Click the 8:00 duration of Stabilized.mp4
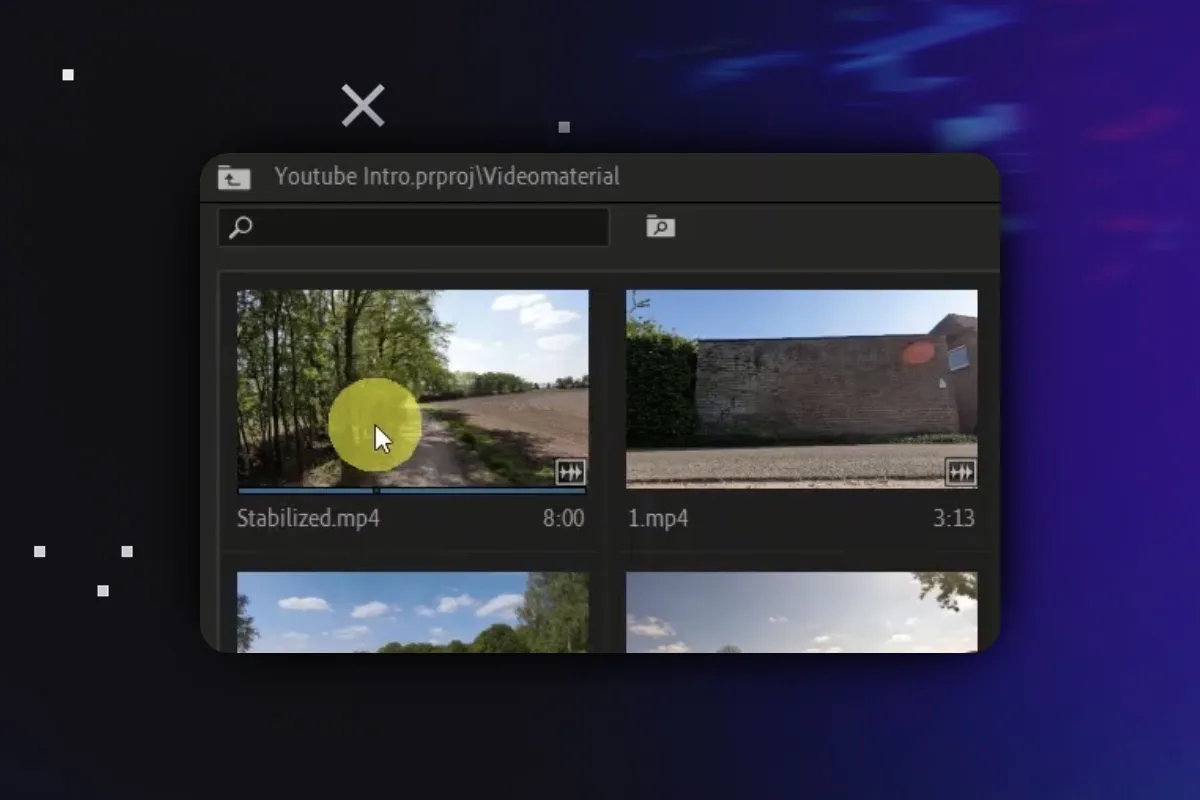This screenshot has height=800, width=1200. pos(564,519)
